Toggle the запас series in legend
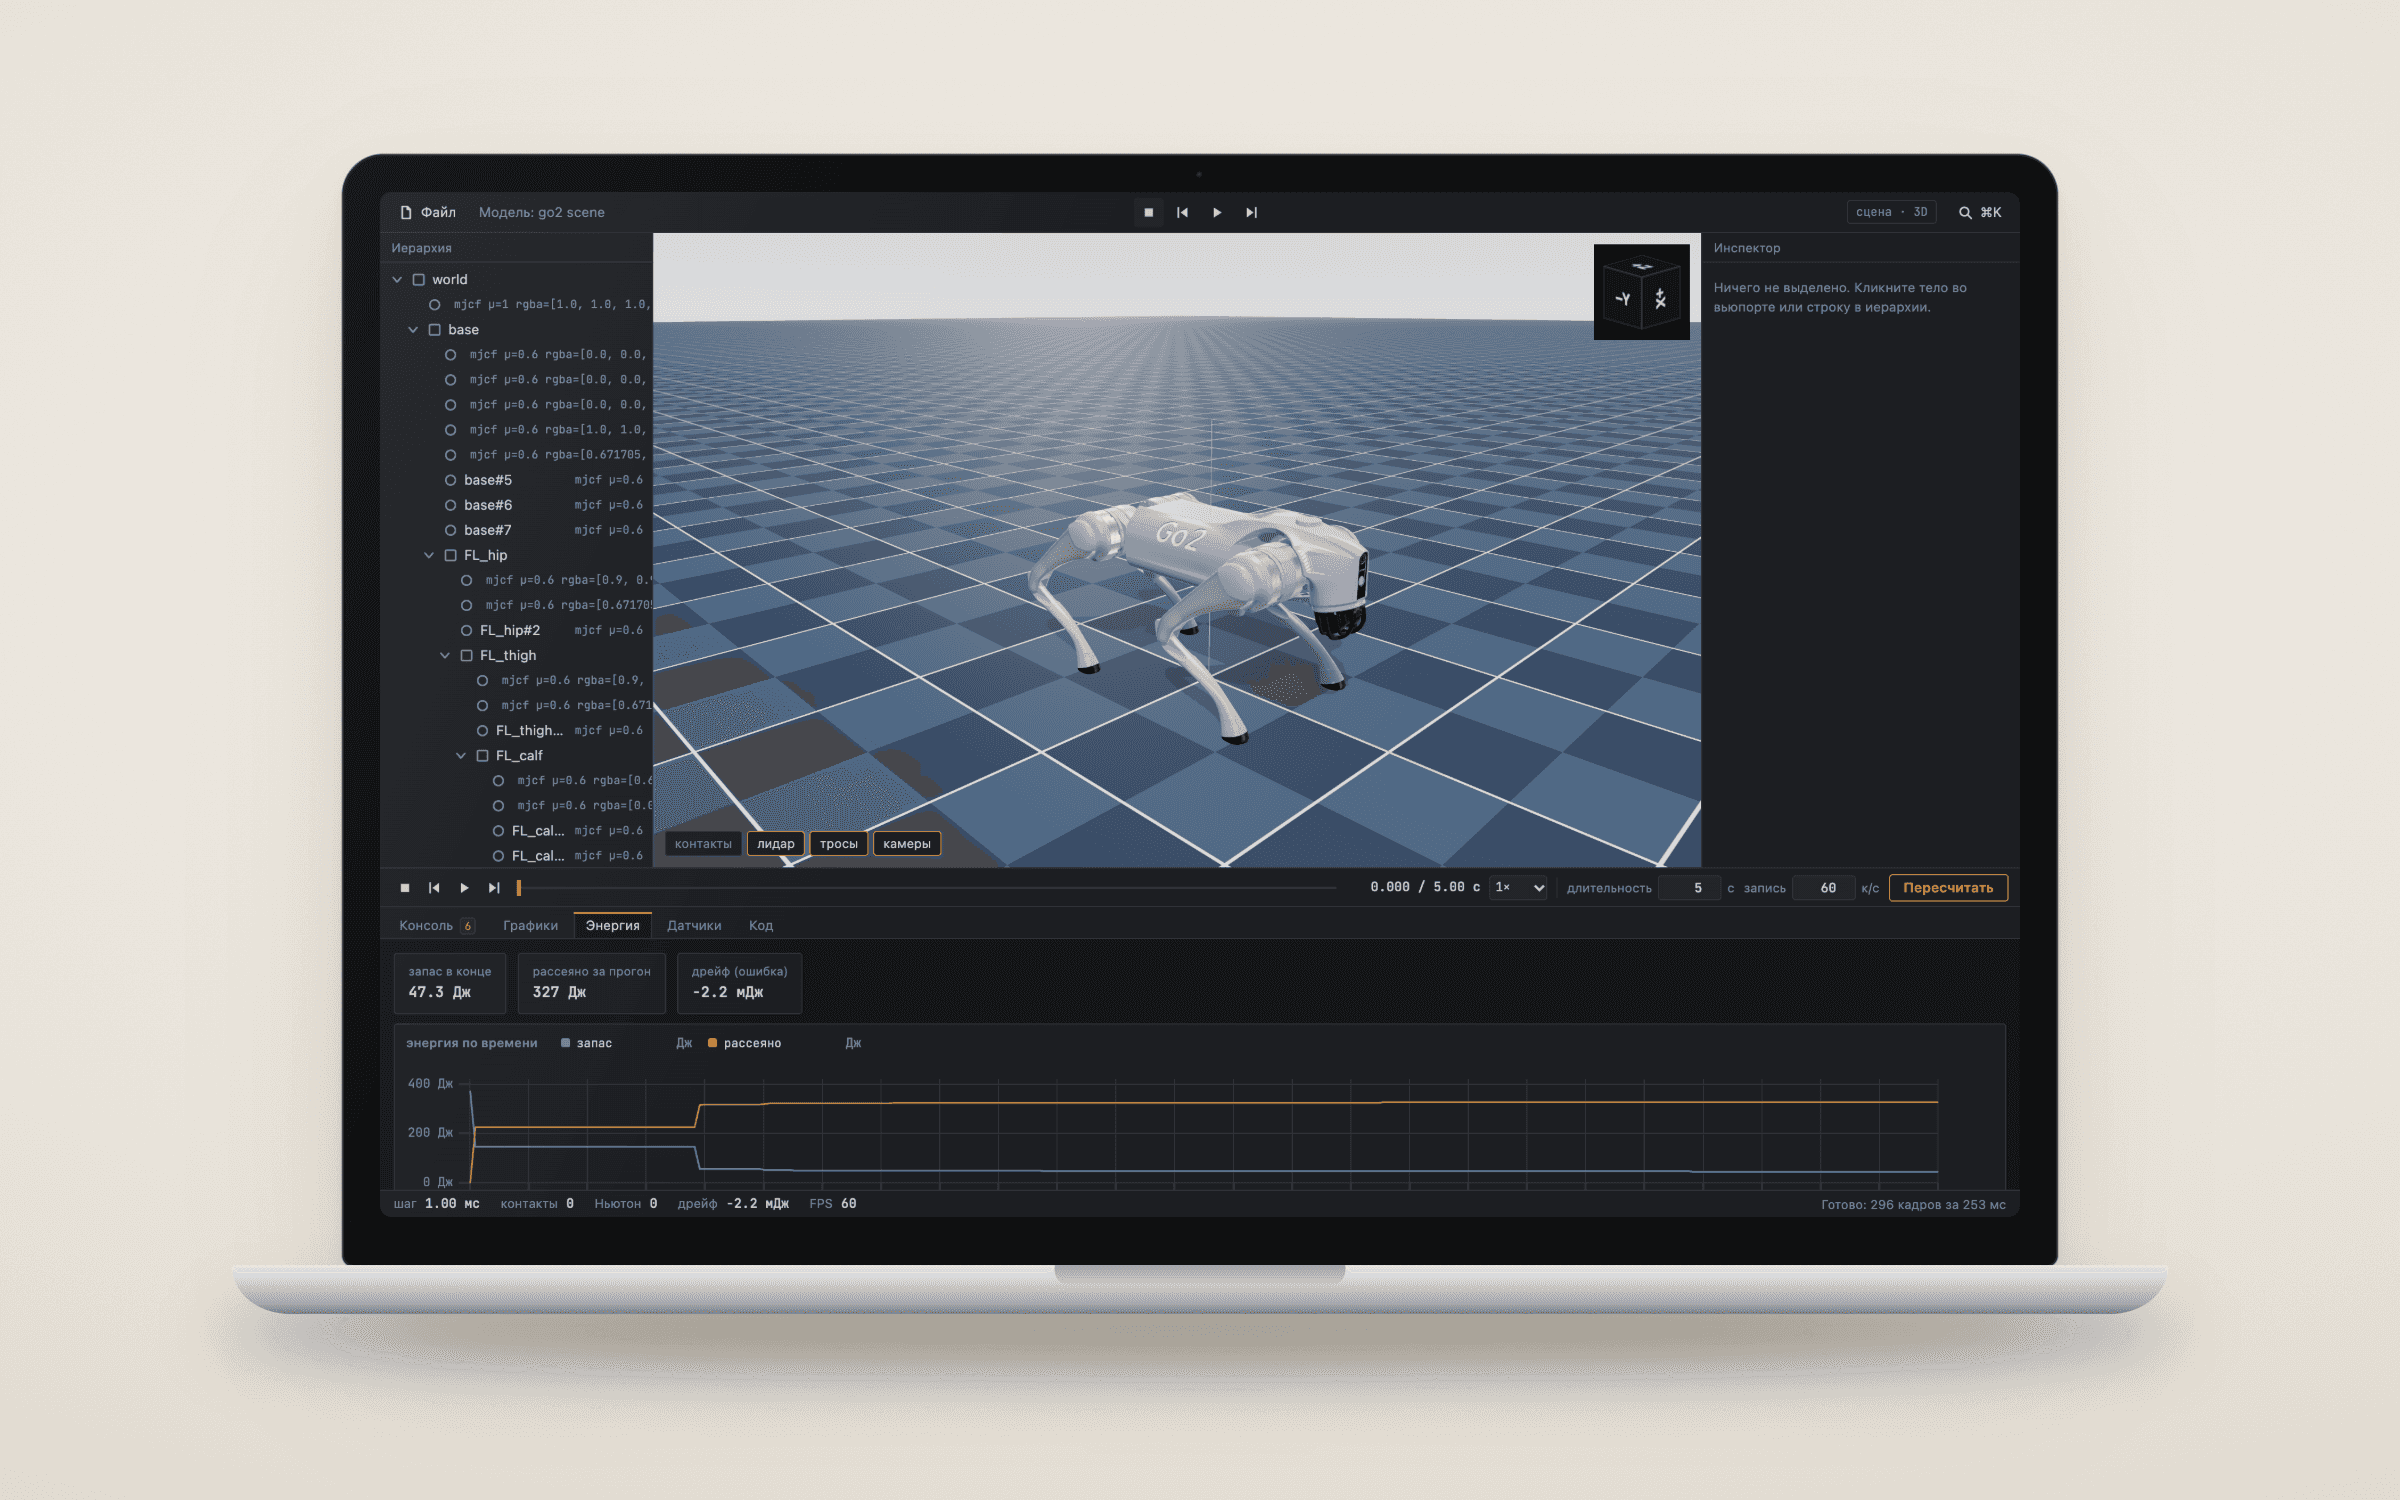This screenshot has height=1500, width=2400. click(x=587, y=1043)
